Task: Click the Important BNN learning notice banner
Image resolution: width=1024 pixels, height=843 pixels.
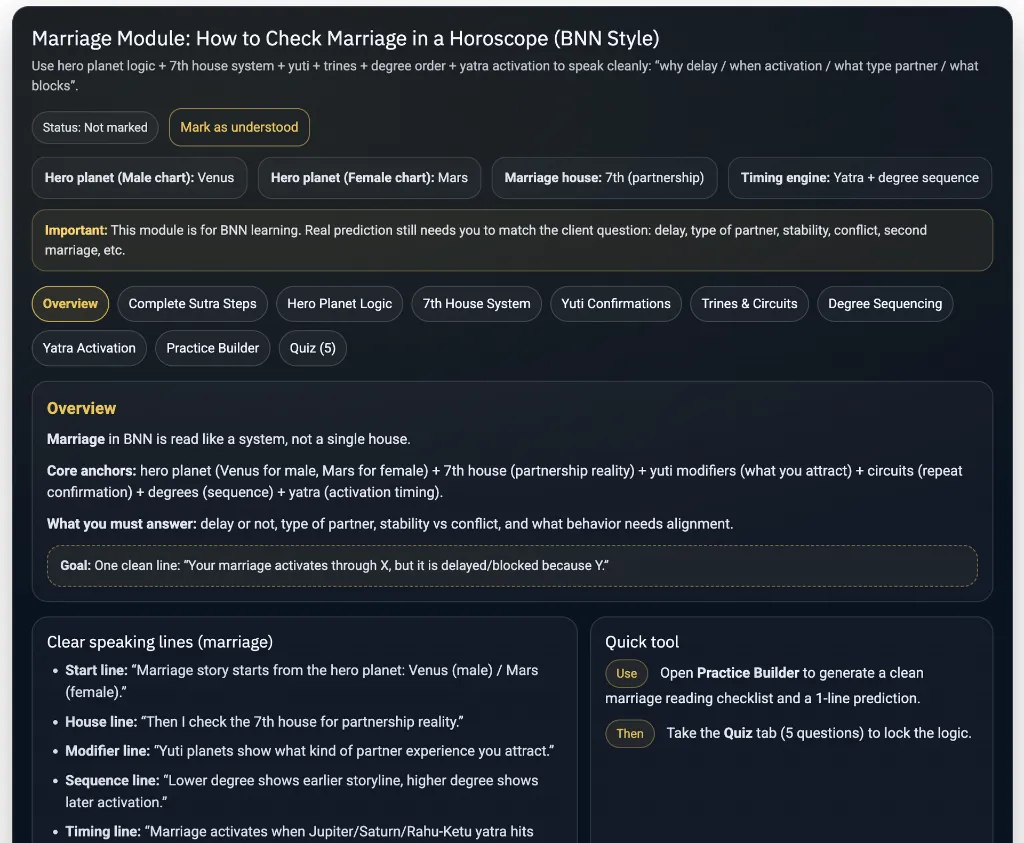Action: coord(512,239)
